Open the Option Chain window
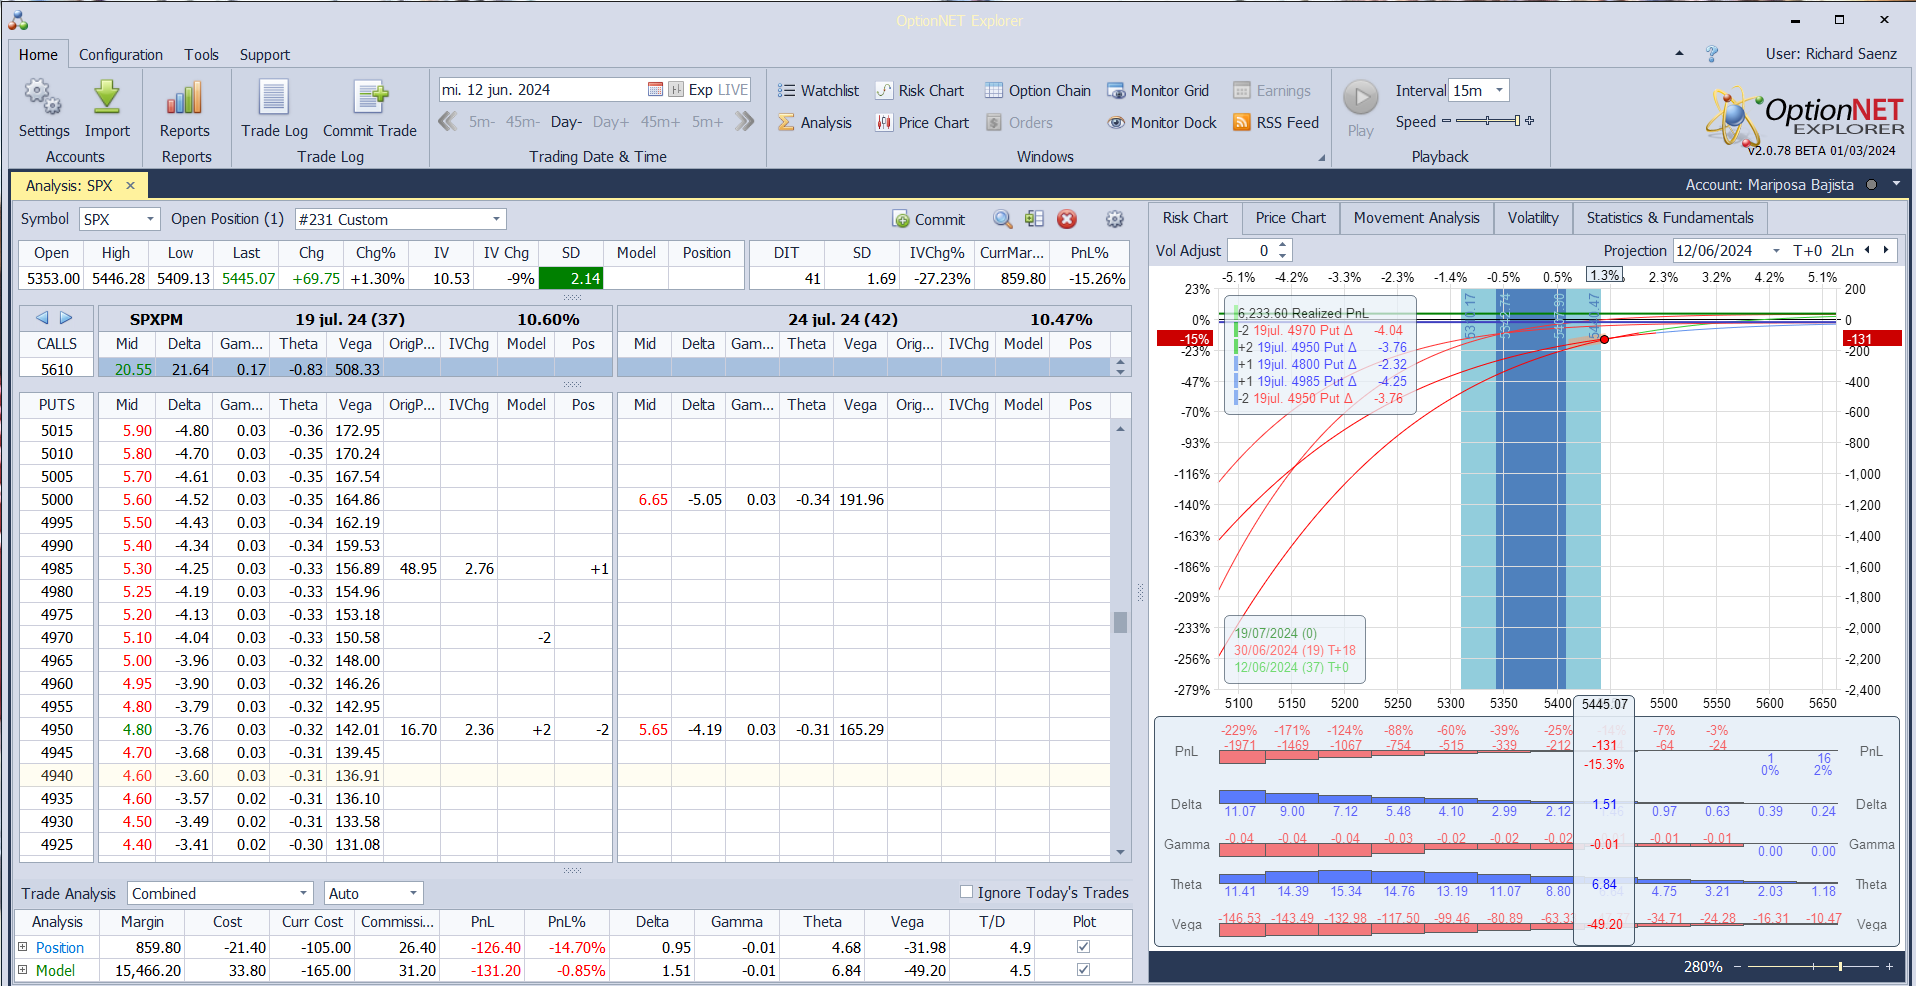 click(1038, 91)
